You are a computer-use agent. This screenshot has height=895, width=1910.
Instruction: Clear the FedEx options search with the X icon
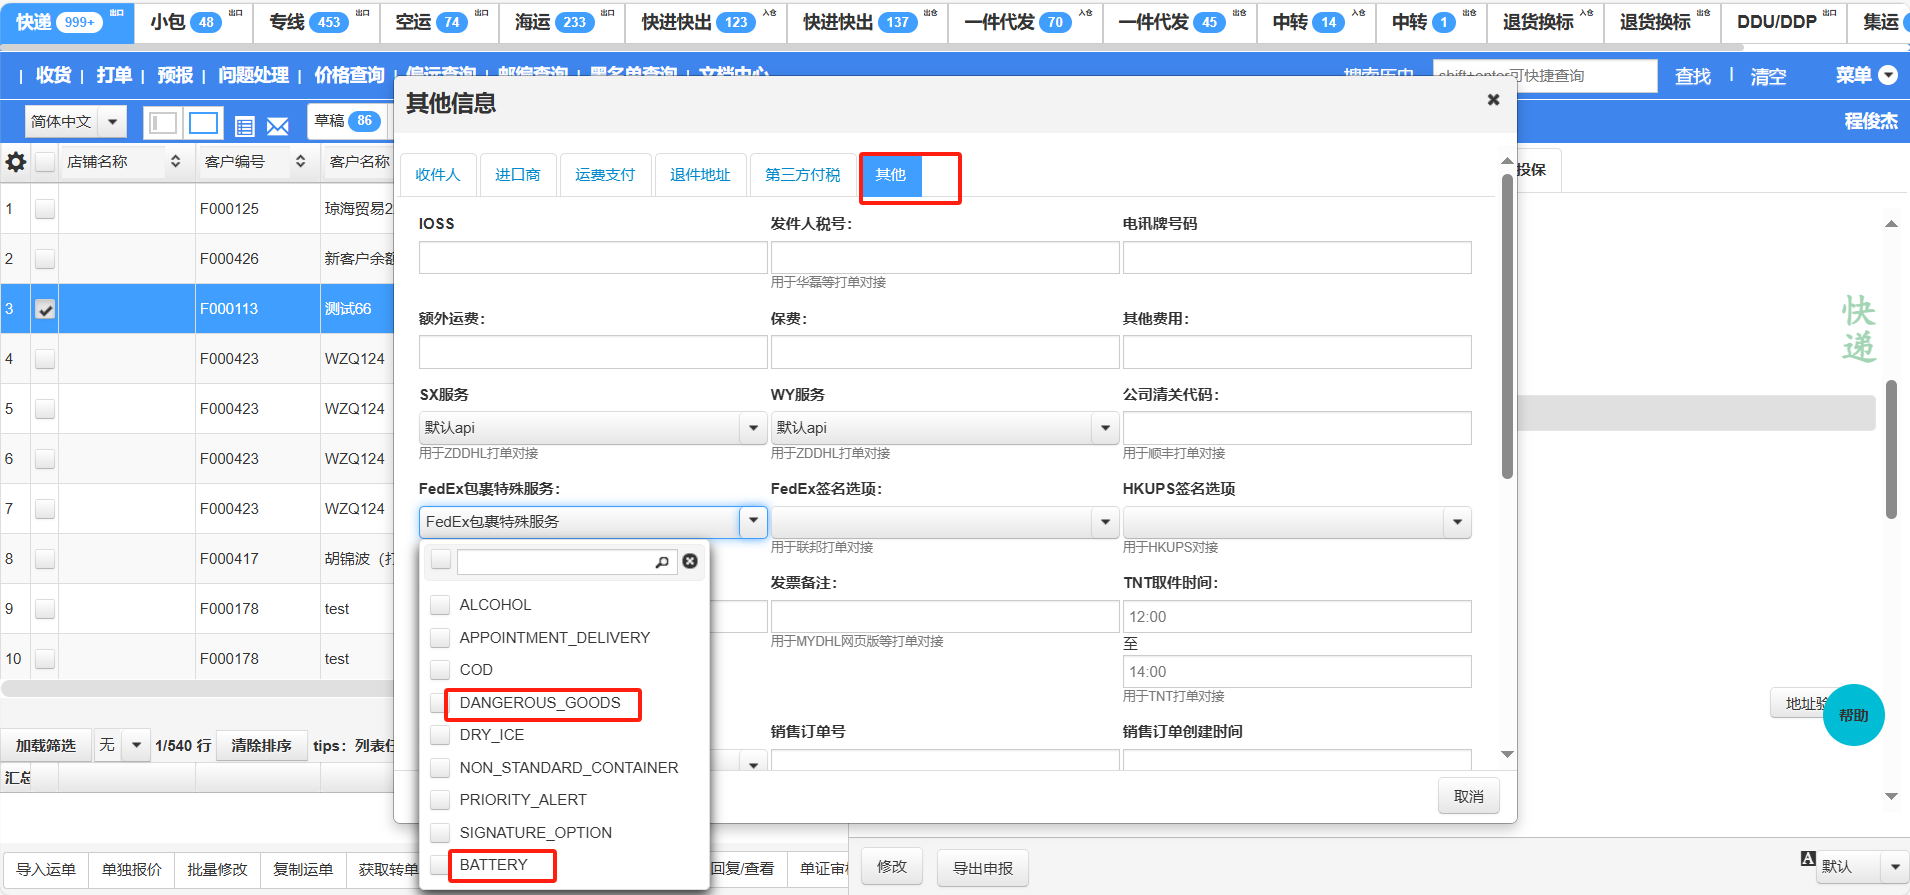click(x=690, y=561)
